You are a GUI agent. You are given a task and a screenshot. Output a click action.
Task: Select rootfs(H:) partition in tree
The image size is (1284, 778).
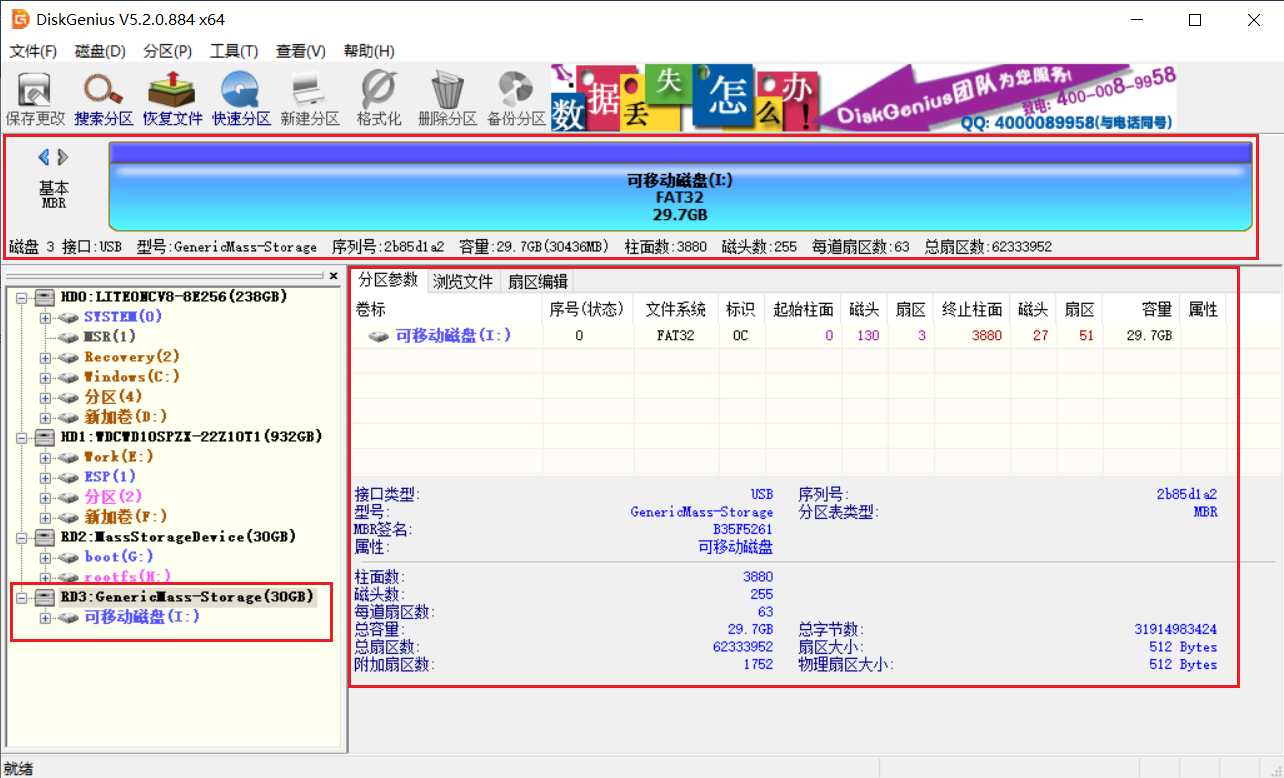coord(128,577)
